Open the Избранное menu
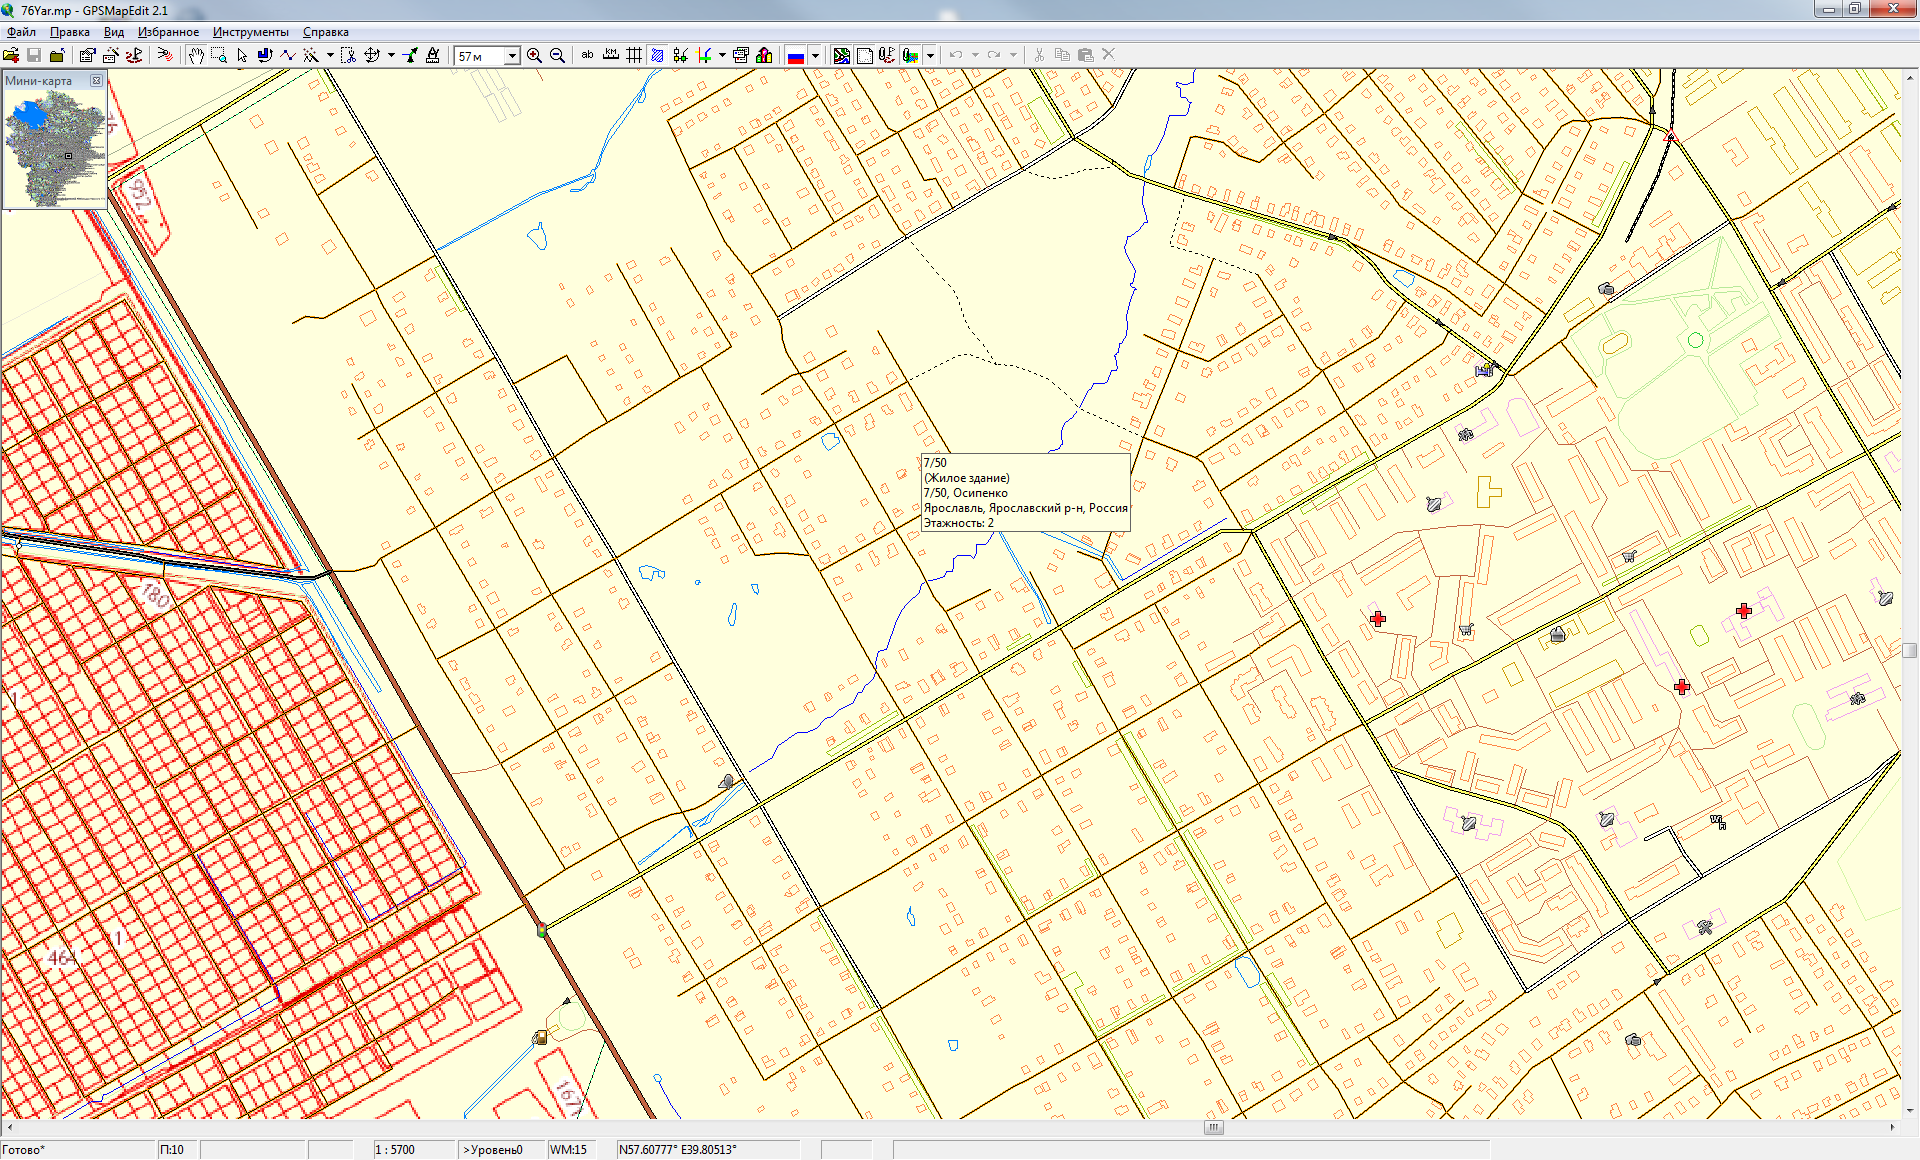Image resolution: width=1920 pixels, height=1160 pixels. click(x=168, y=32)
